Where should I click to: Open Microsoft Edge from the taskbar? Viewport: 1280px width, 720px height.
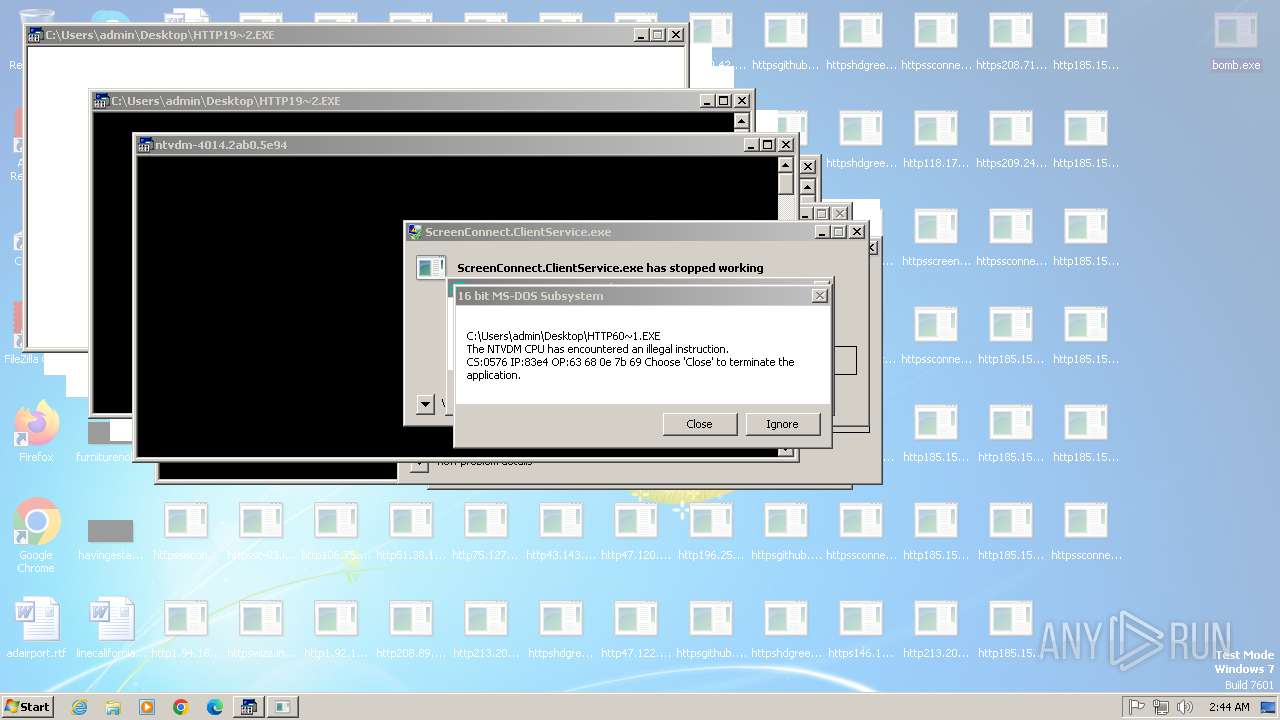[215, 707]
